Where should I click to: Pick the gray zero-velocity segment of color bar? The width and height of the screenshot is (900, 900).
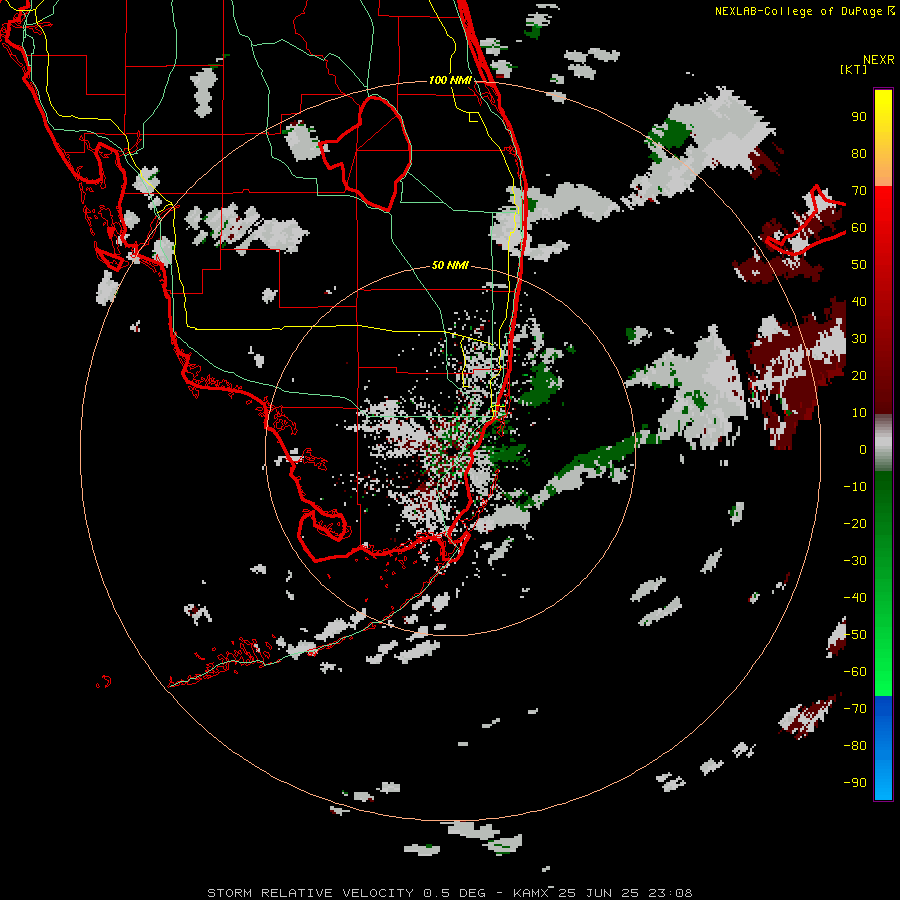(x=883, y=442)
